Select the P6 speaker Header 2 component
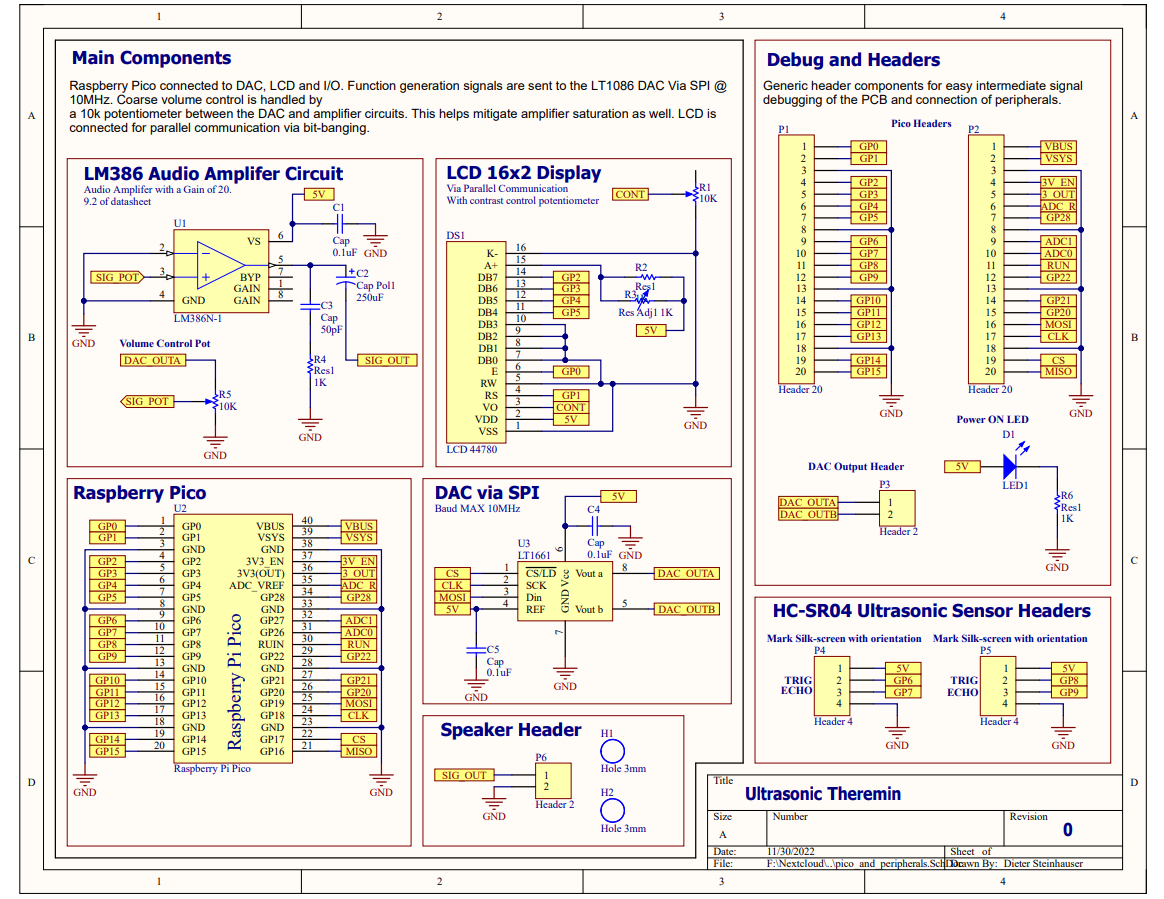The image size is (1164, 899). click(x=553, y=780)
